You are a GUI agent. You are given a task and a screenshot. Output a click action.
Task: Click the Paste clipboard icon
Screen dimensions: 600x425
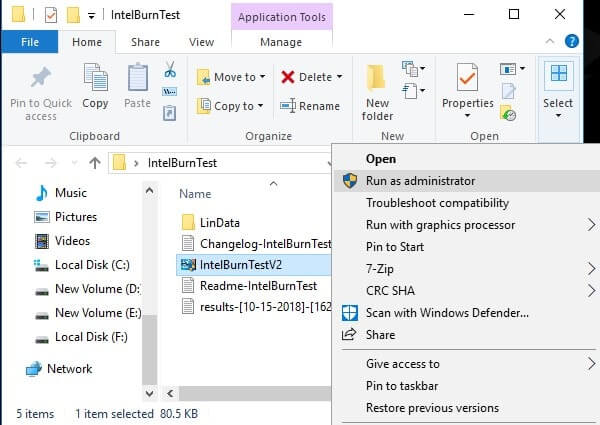(137, 77)
